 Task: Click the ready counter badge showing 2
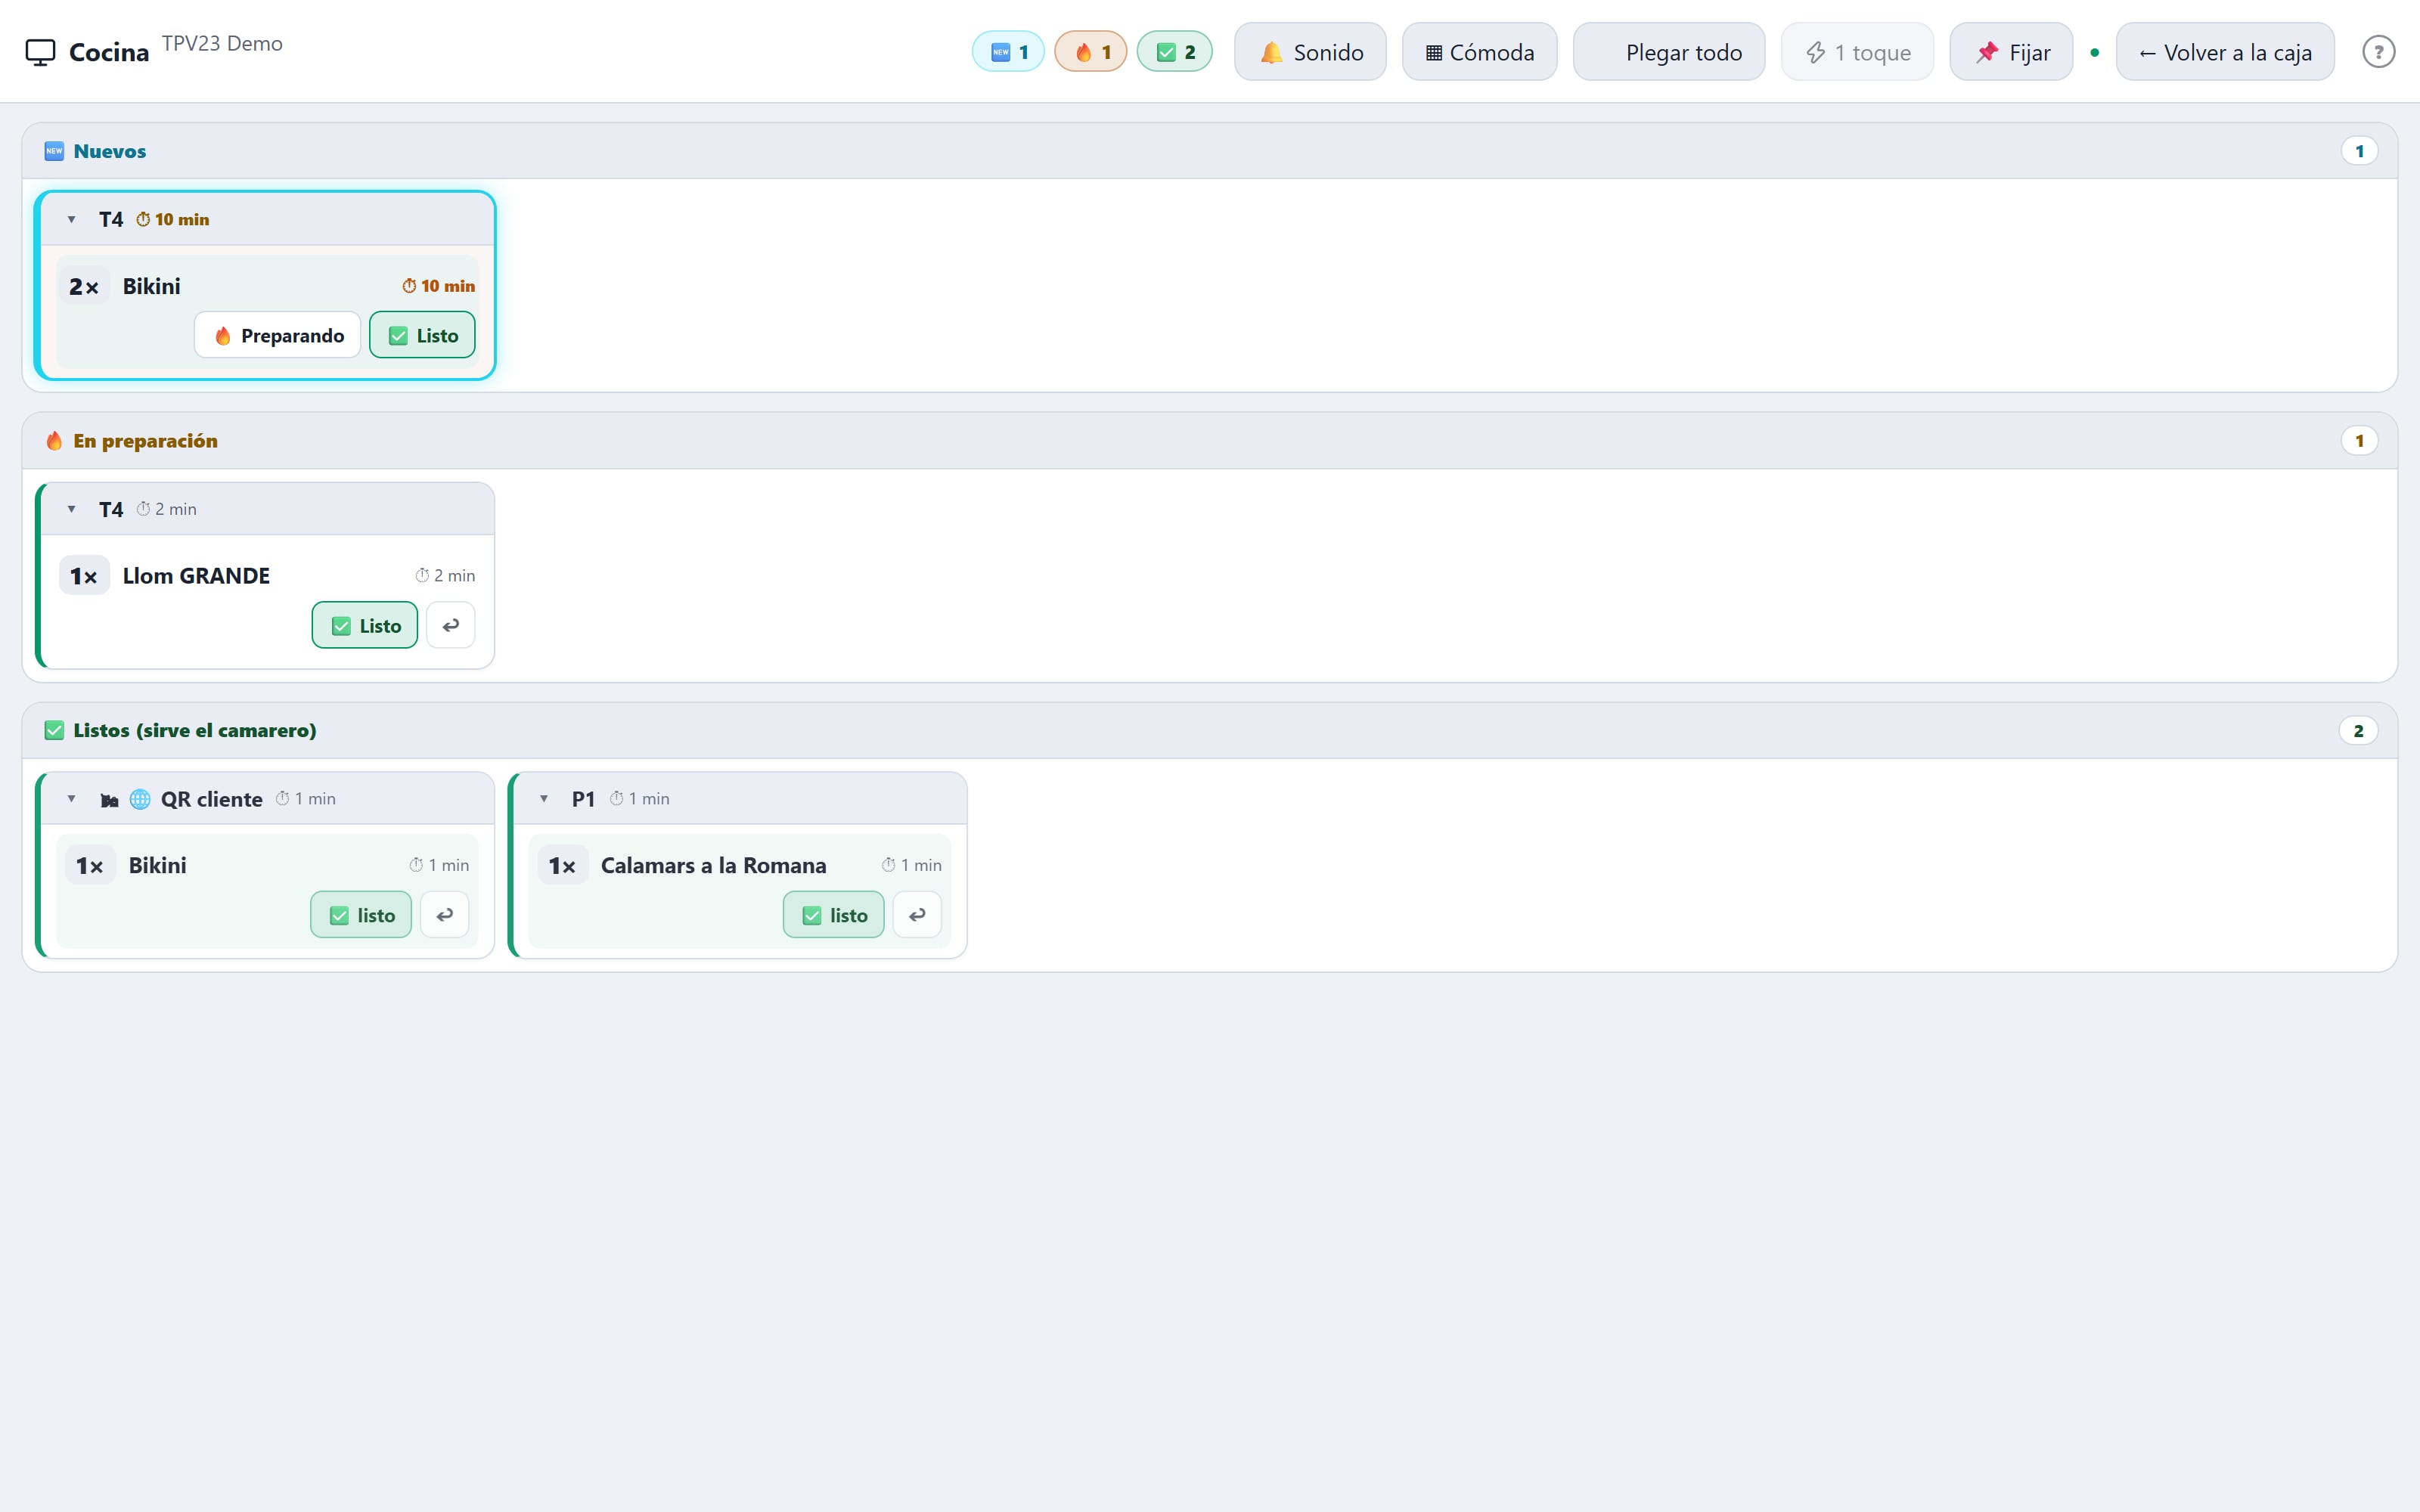[x=1174, y=52]
